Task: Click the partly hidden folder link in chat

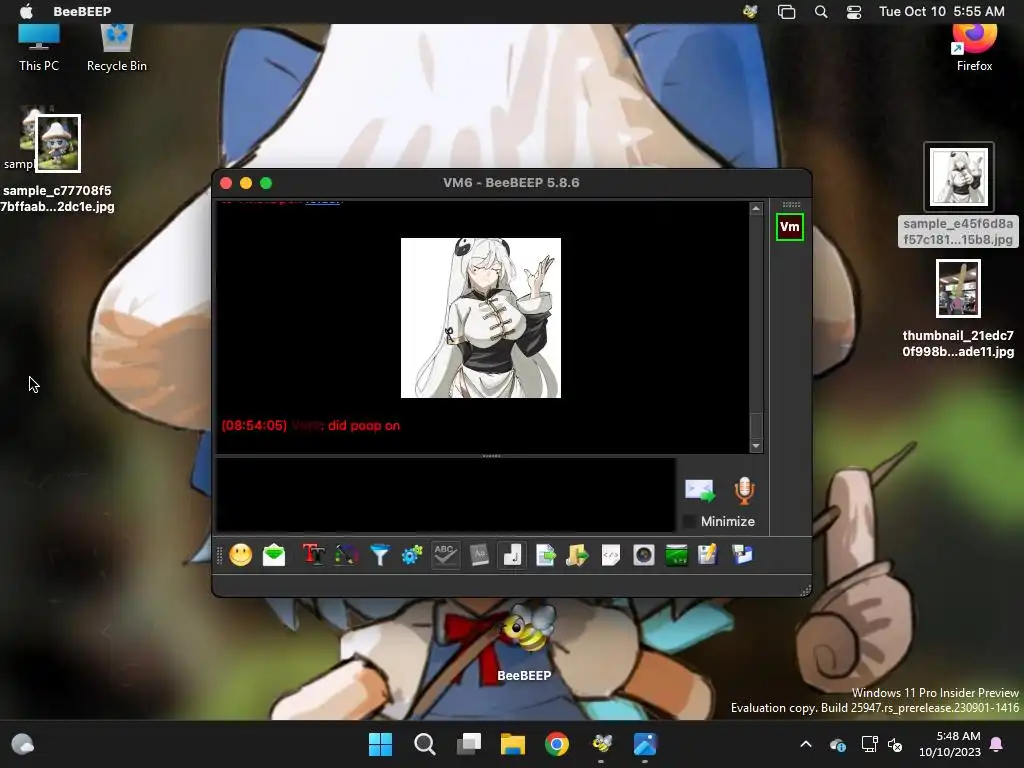Action: [323, 200]
